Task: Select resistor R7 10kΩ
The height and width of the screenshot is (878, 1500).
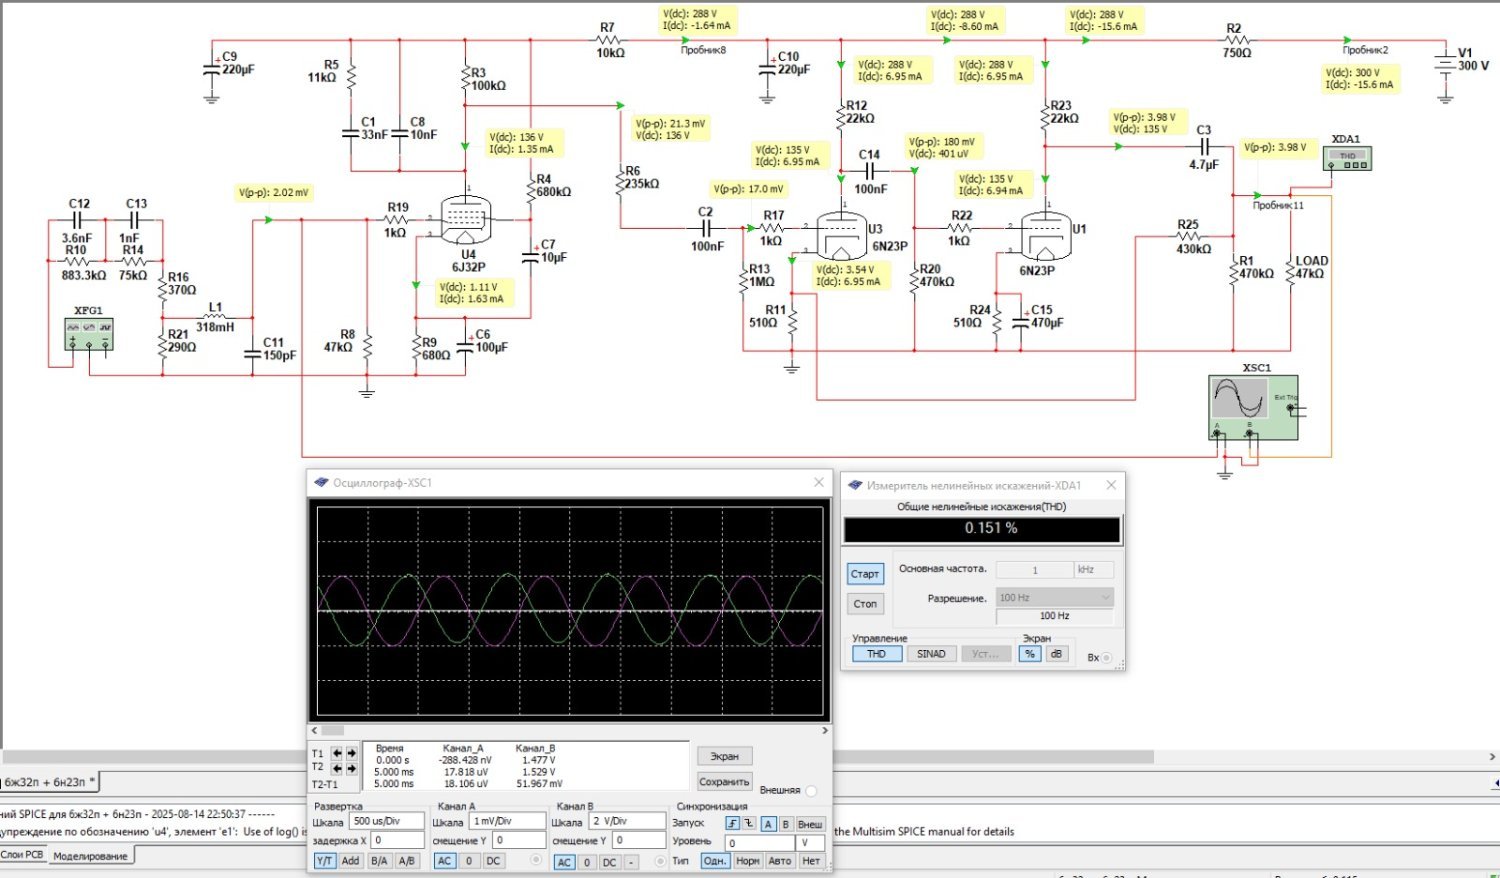Action: 609,41
